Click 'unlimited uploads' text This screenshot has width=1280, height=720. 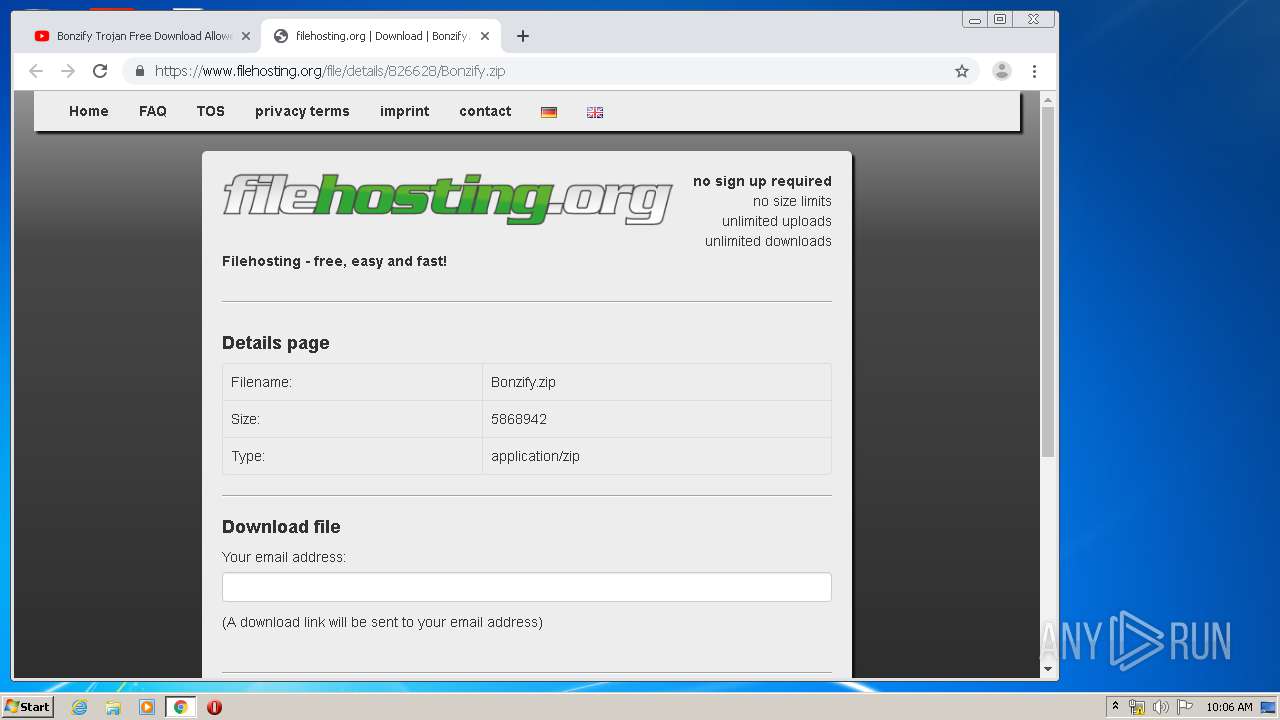[x=777, y=221]
